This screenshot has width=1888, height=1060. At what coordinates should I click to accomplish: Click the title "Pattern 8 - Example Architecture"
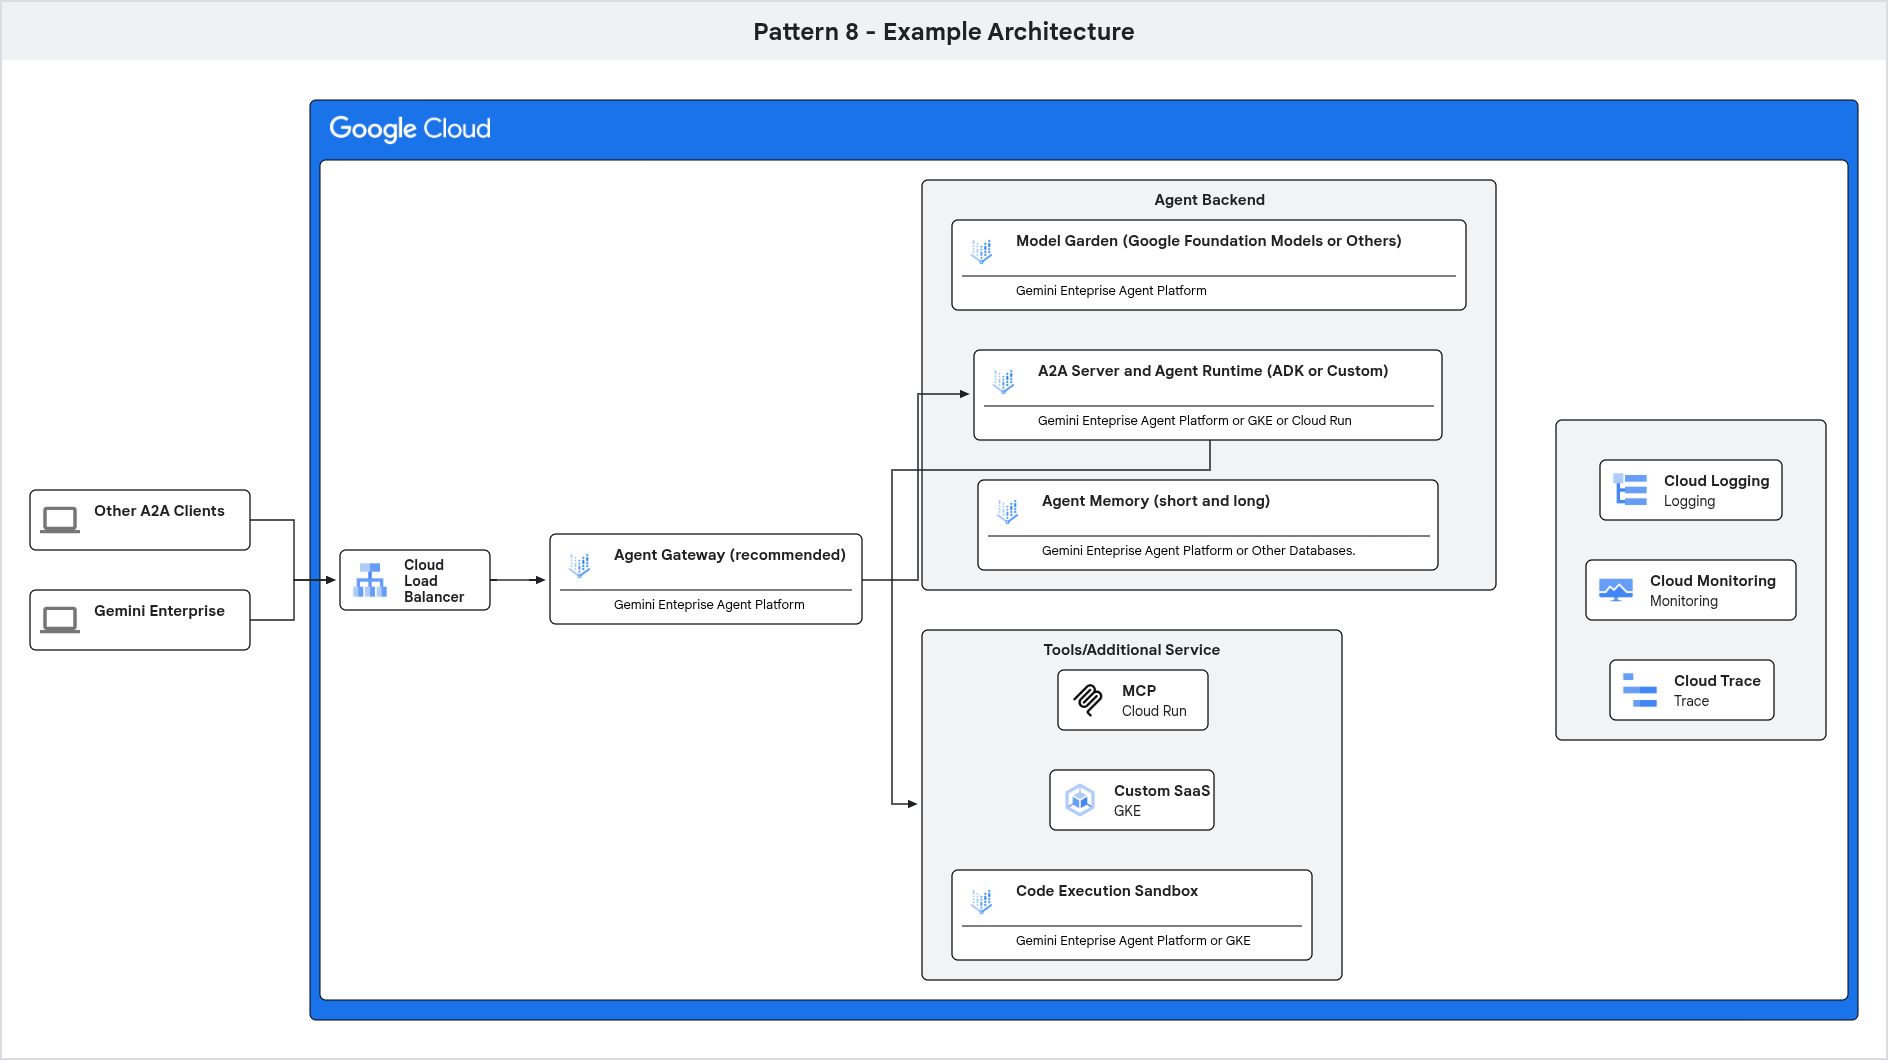click(x=944, y=32)
